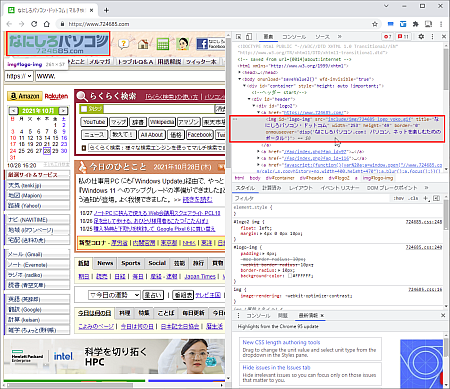Reload the page in Chrome
Screen dimensions: 450x389
[x=34, y=24]
